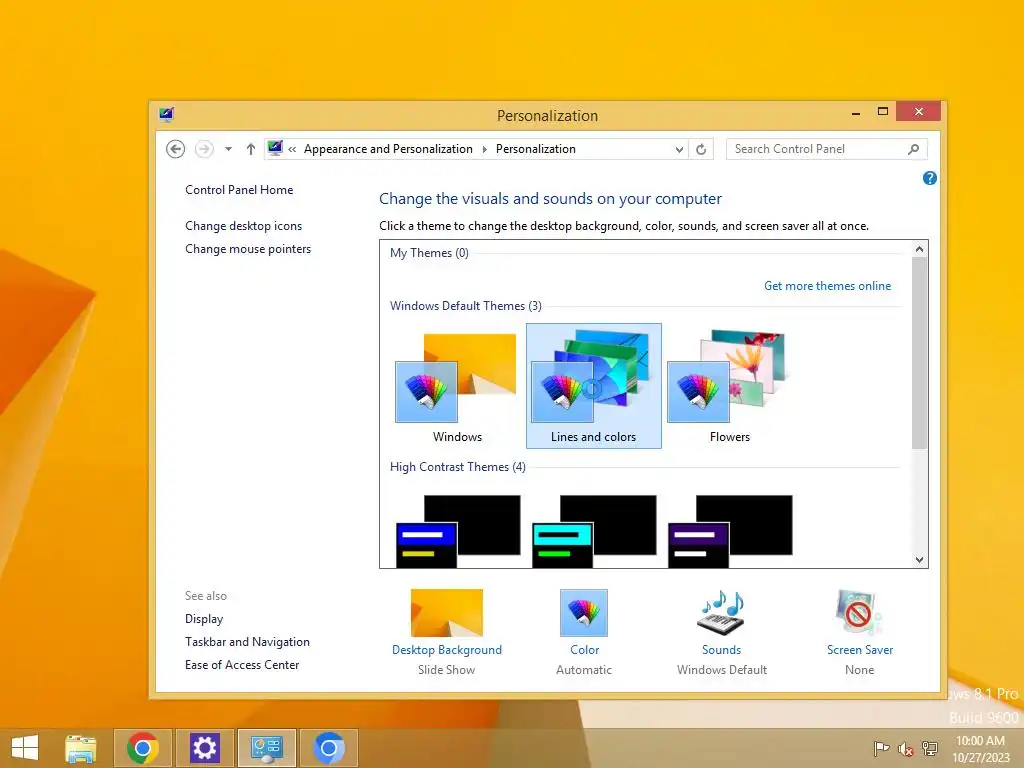Click the Desktop Background link text

click(447, 650)
